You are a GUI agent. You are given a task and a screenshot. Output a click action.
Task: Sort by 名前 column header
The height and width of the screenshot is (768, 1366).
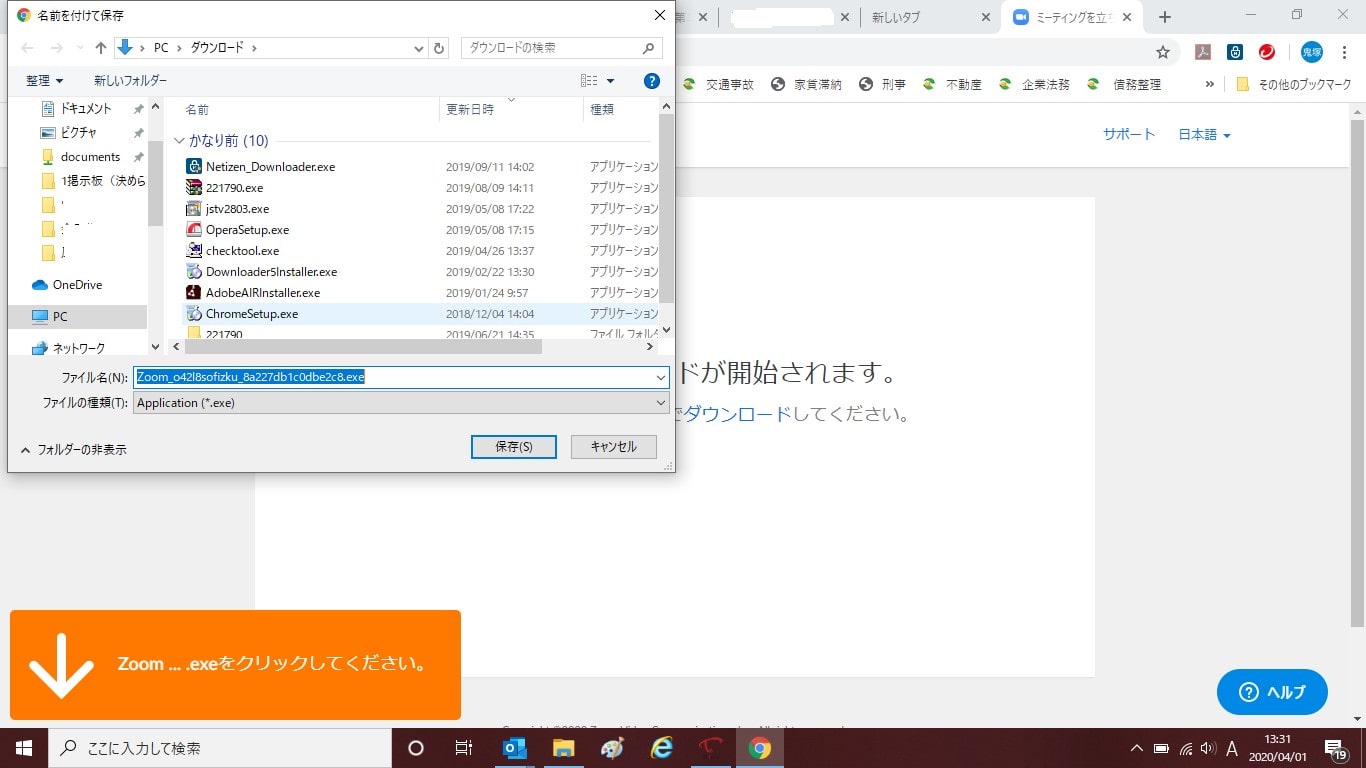(197, 110)
